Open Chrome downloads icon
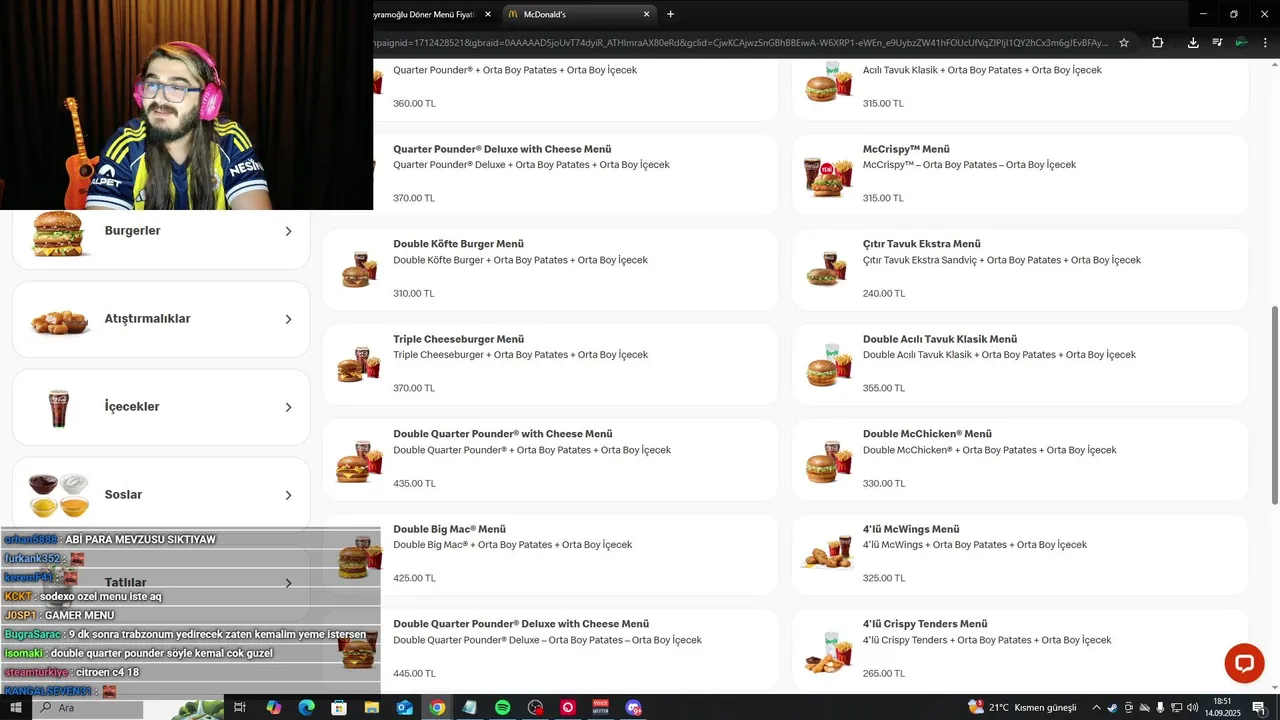This screenshot has width=1280, height=720. (1193, 43)
